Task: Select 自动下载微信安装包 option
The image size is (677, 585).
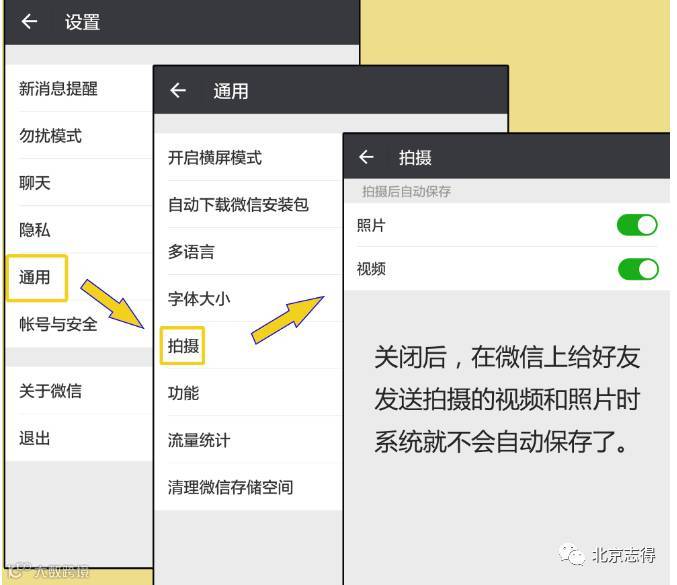Action: (248, 204)
